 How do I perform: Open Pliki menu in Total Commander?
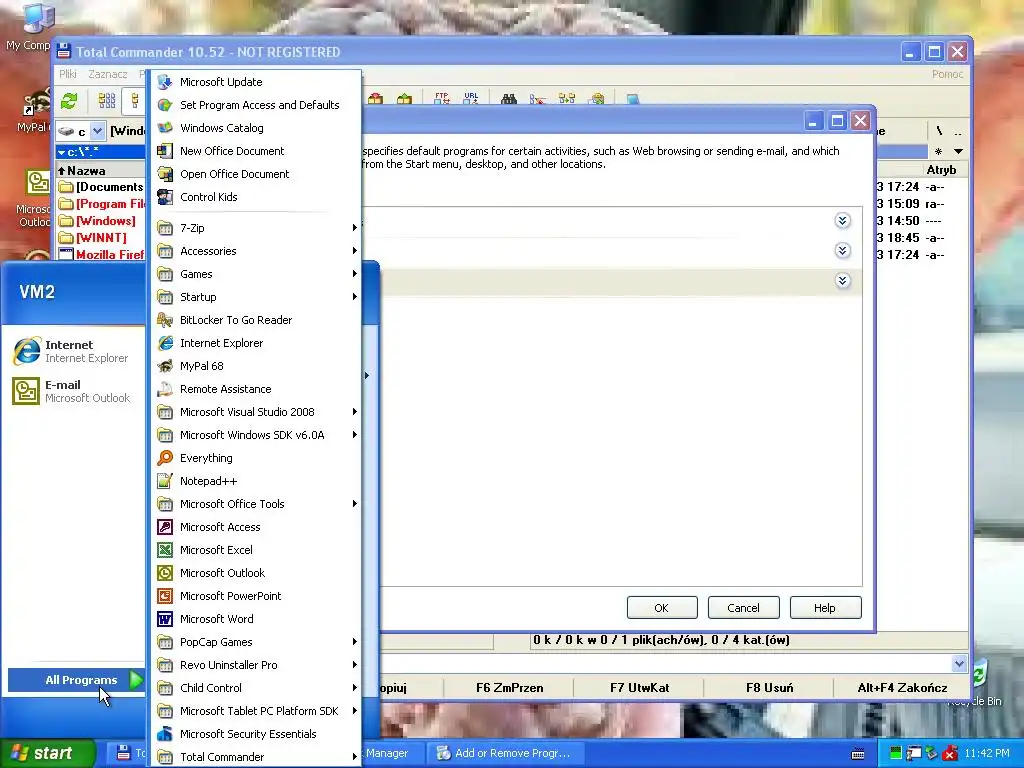coord(68,74)
